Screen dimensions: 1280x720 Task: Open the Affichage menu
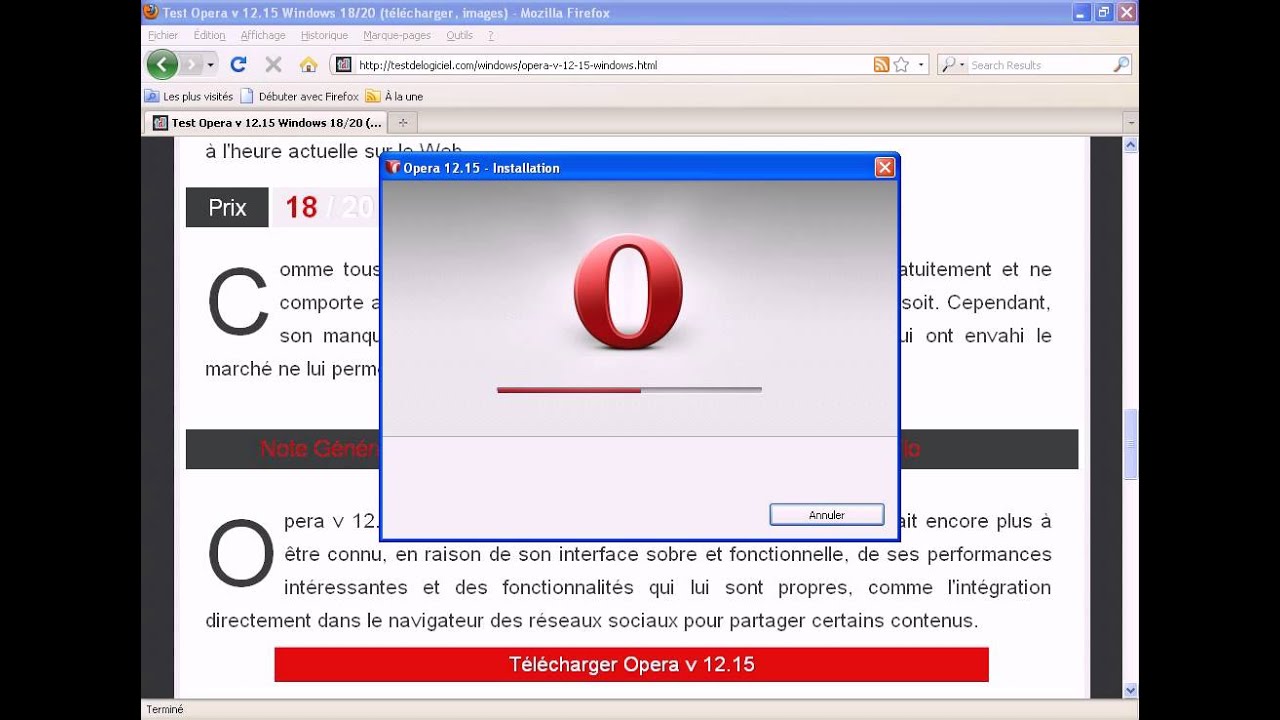[x=263, y=35]
